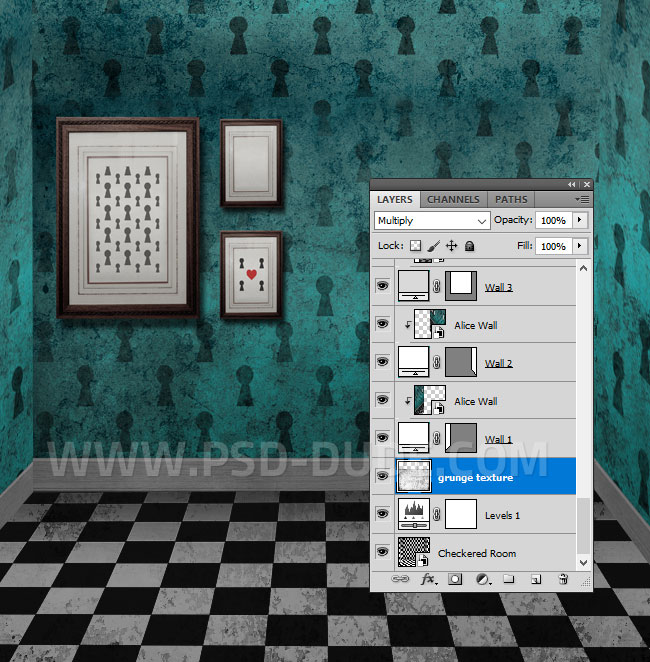Hide the Checkered Room layer
The height and width of the screenshot is (662, 650).
coord(382,552)
